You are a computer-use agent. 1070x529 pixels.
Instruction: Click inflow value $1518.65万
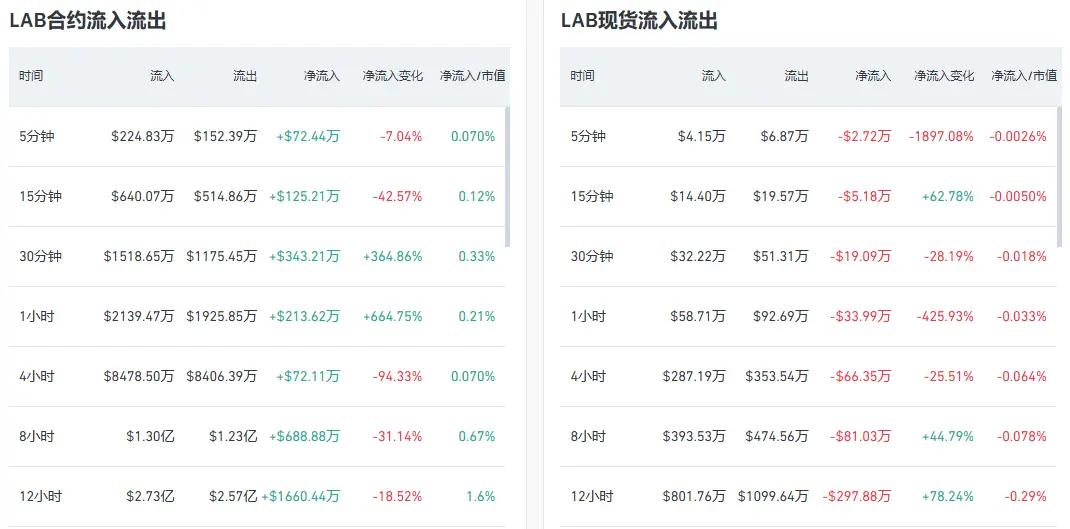139,257
